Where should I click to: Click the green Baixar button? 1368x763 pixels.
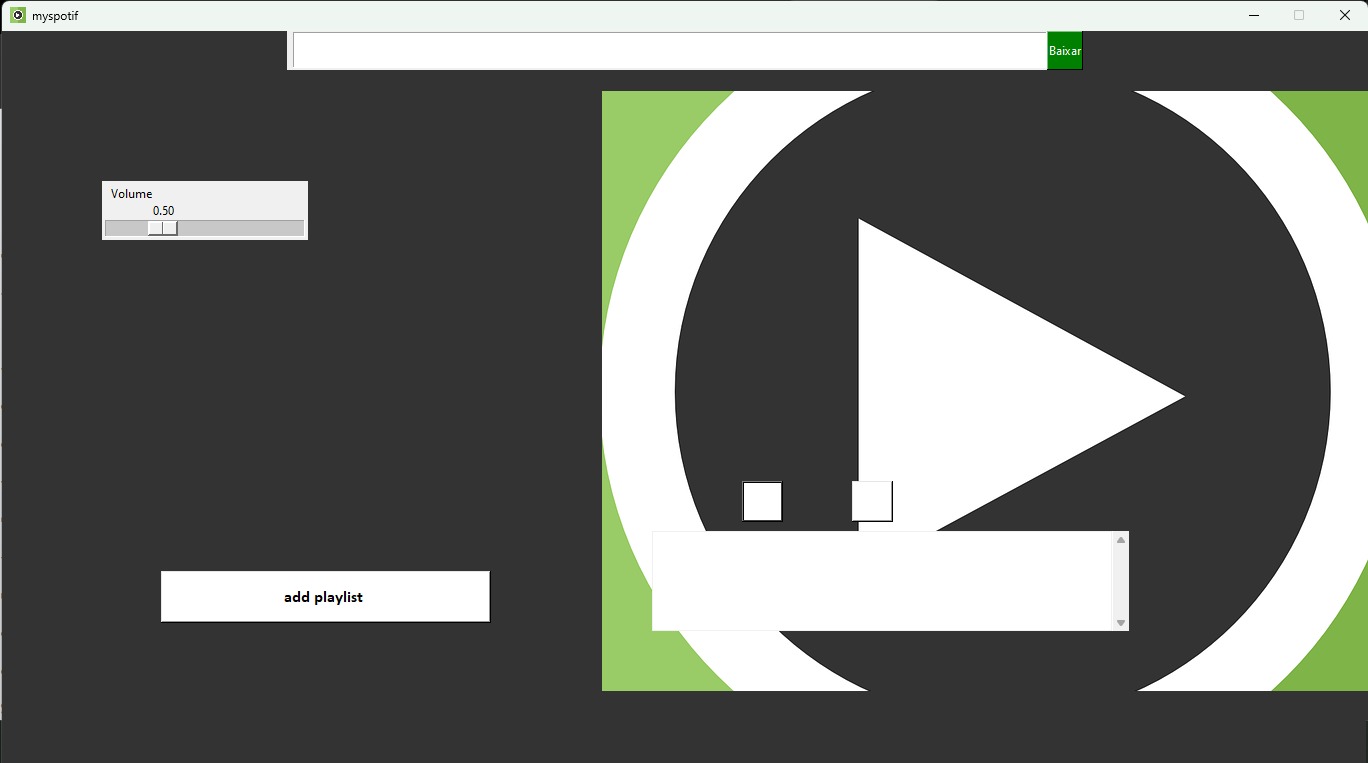pos(1064,51)
